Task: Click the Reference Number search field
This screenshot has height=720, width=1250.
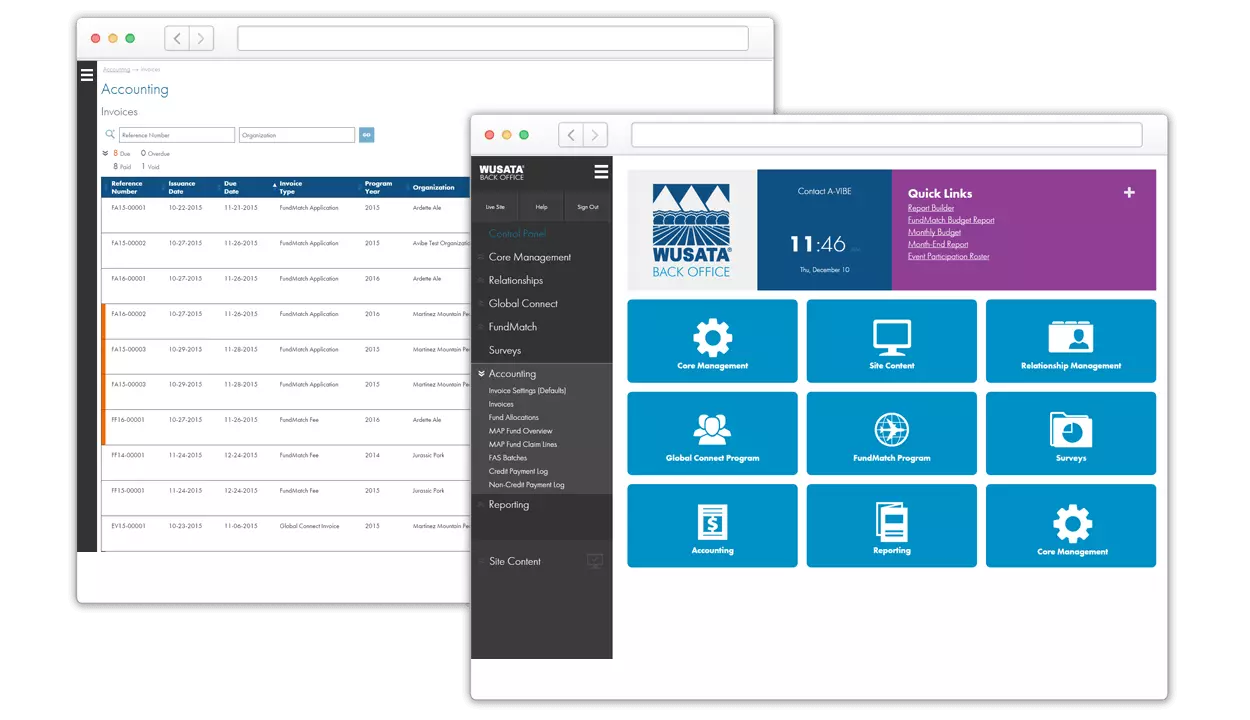Action: coord(177,135)
